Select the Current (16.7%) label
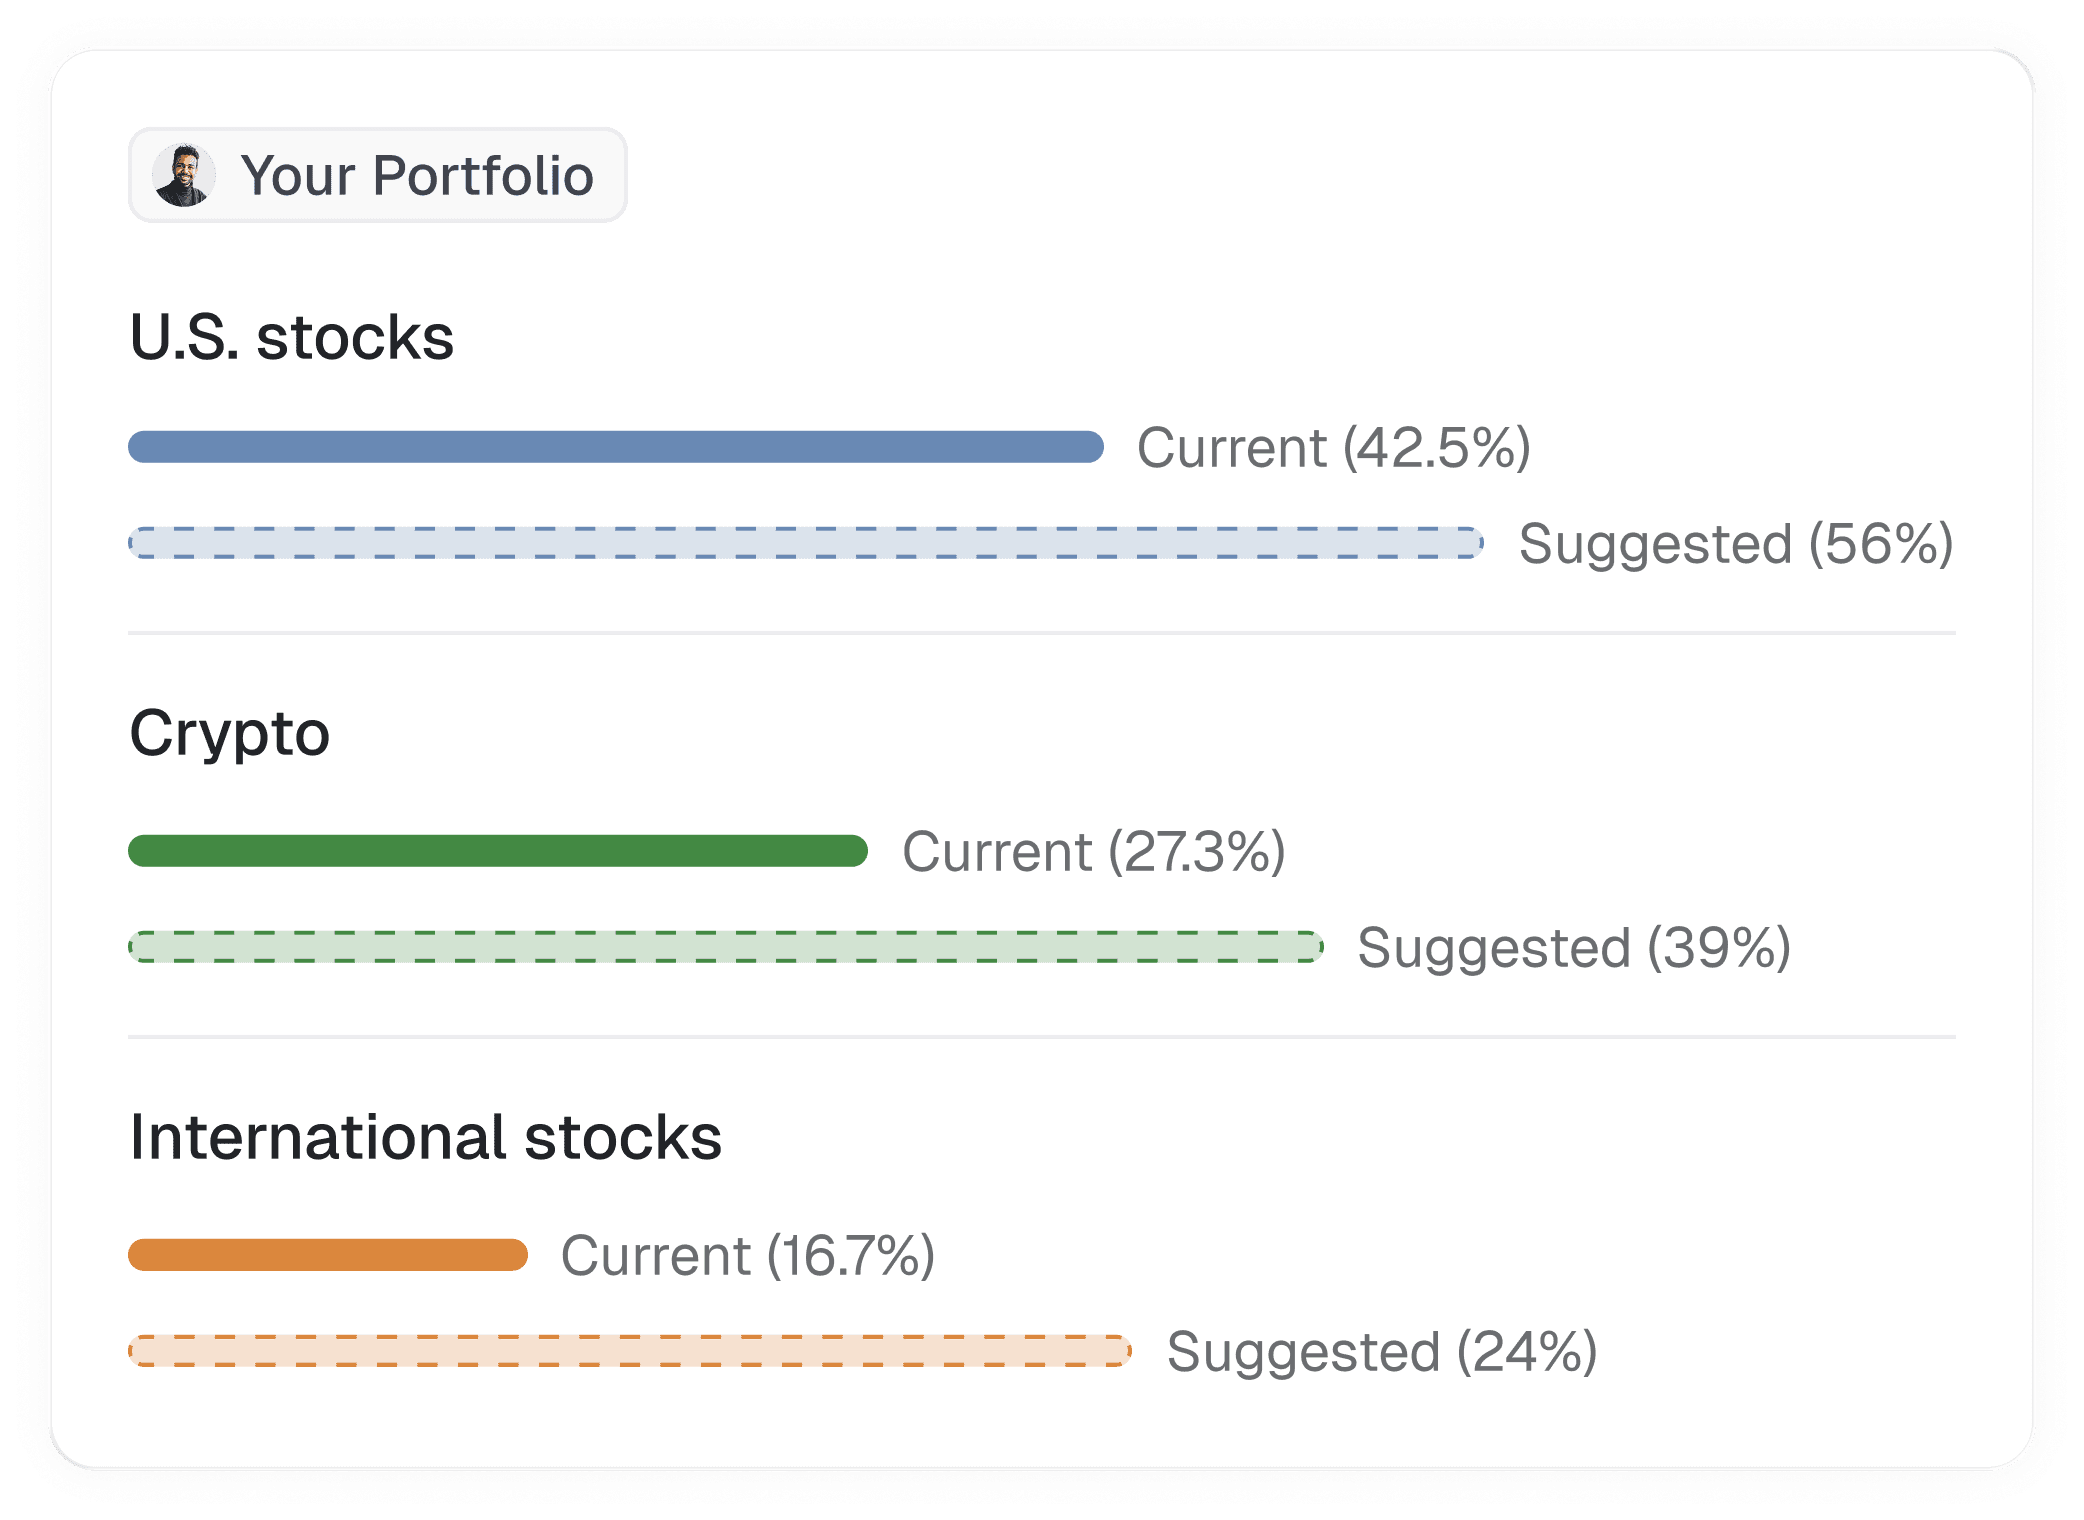The image size is (2084, 1520). [x=748, y=1255]
